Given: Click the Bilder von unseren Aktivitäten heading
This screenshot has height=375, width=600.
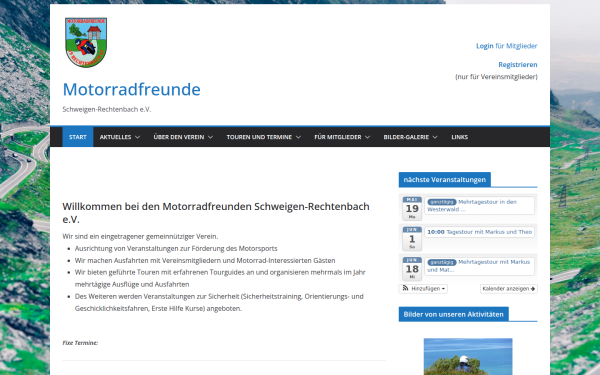Looking at the screenshot, I should [x=453, y=314].
